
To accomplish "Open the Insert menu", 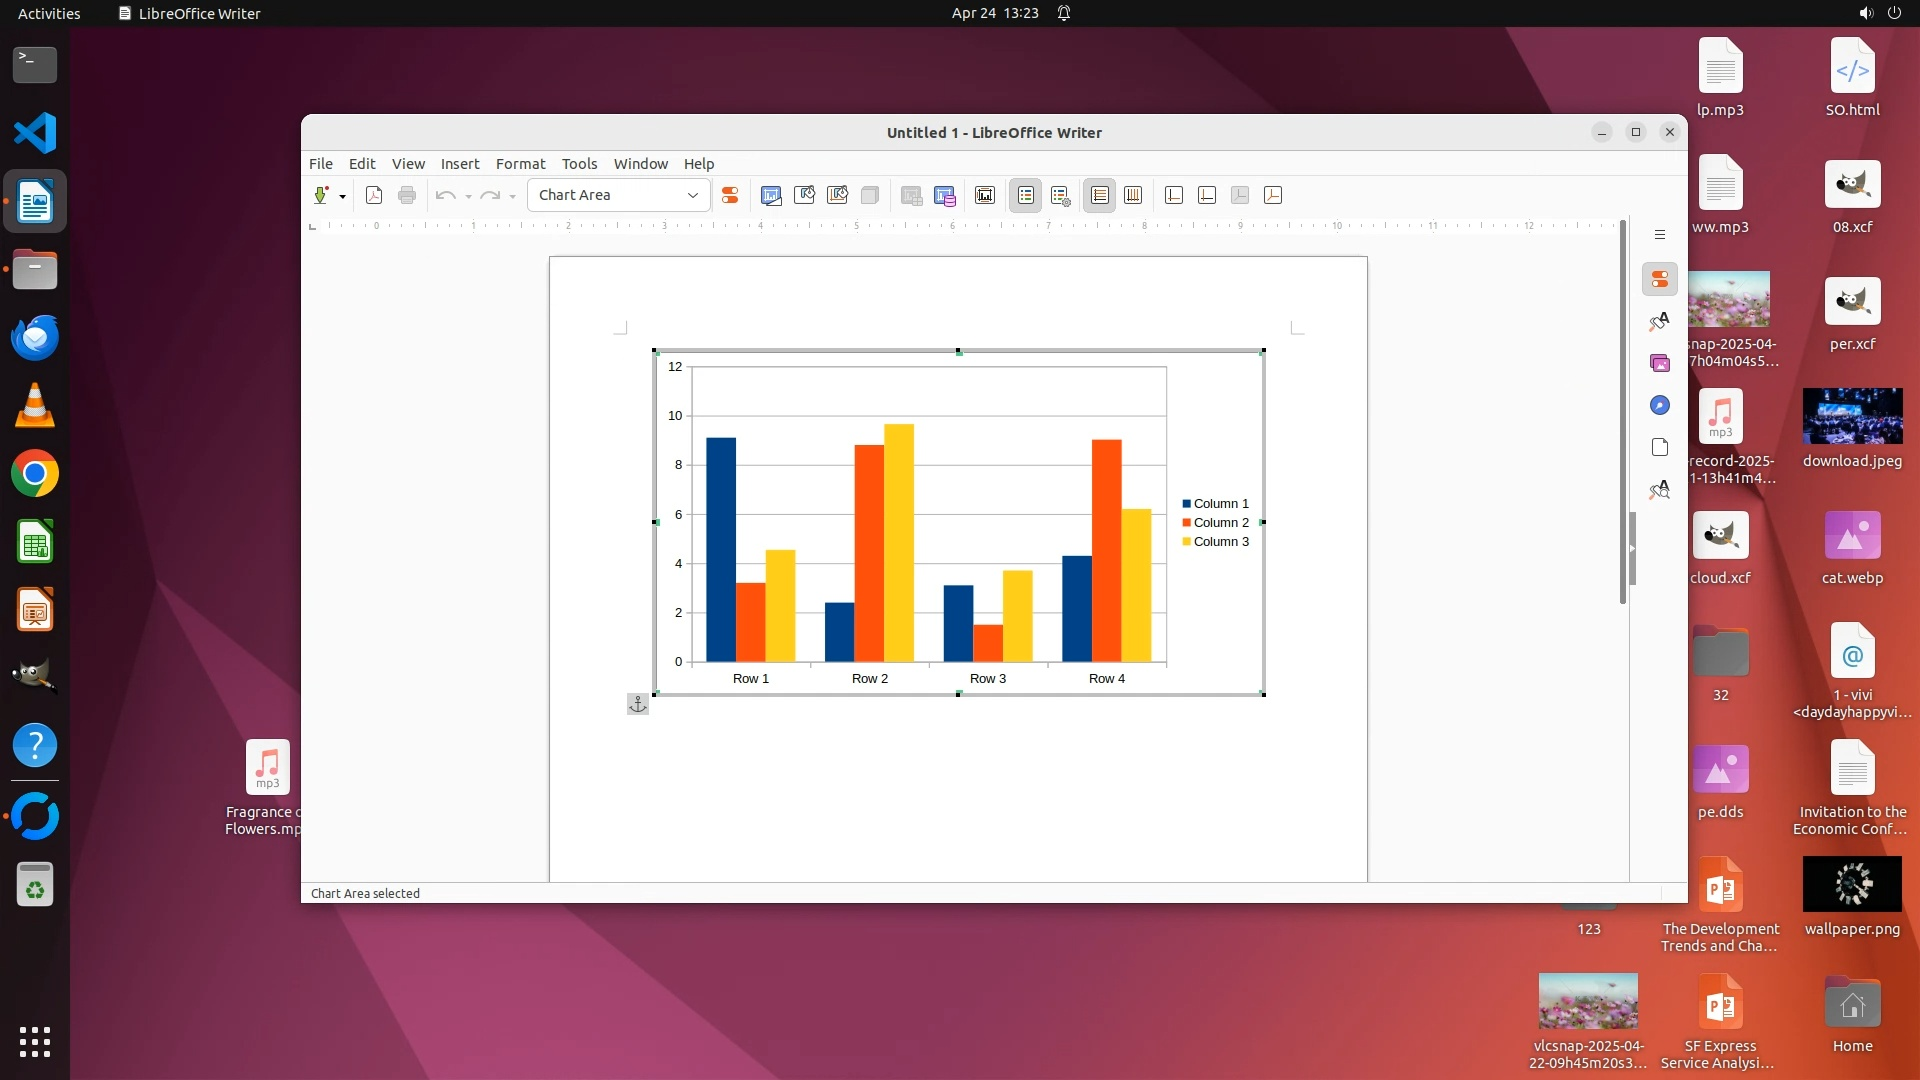I will (459, 164).
